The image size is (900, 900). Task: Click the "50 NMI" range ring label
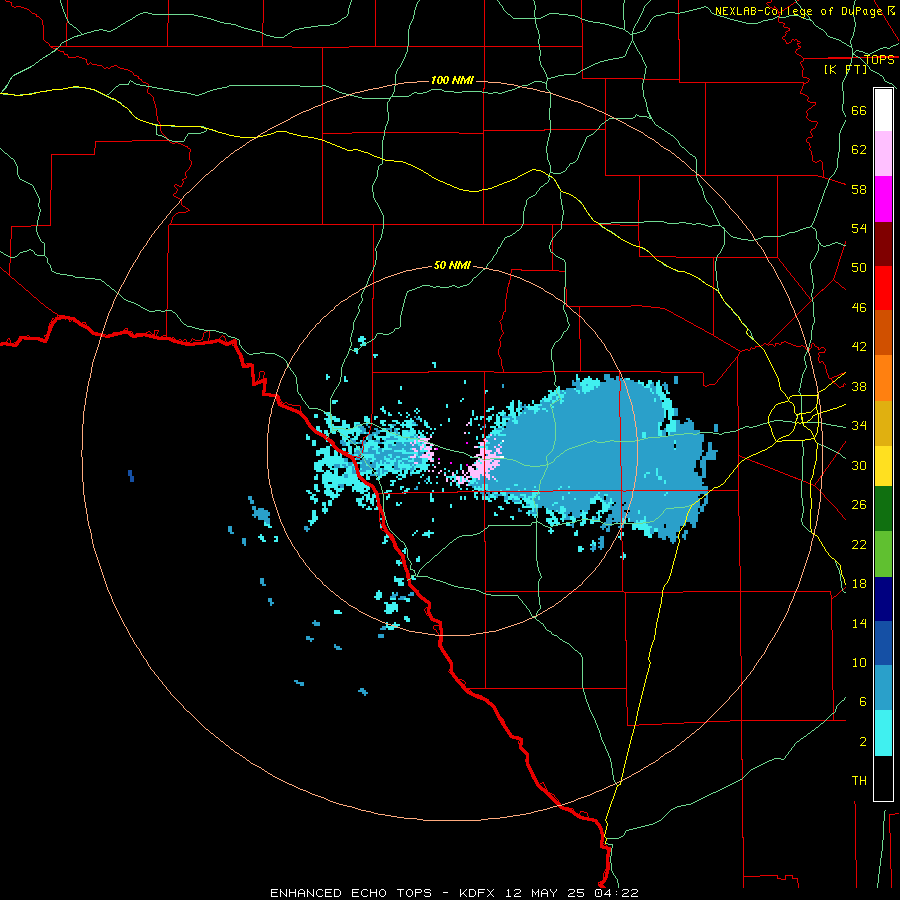[452, 265]
